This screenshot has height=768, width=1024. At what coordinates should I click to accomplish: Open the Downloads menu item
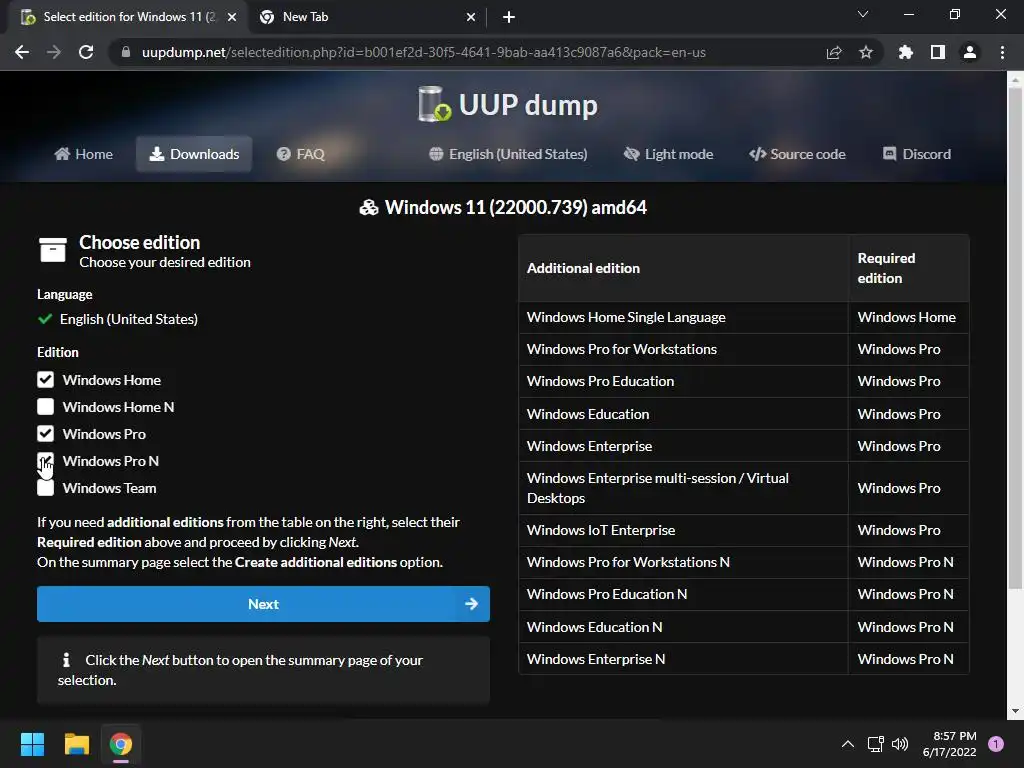[x=194, y=154]
